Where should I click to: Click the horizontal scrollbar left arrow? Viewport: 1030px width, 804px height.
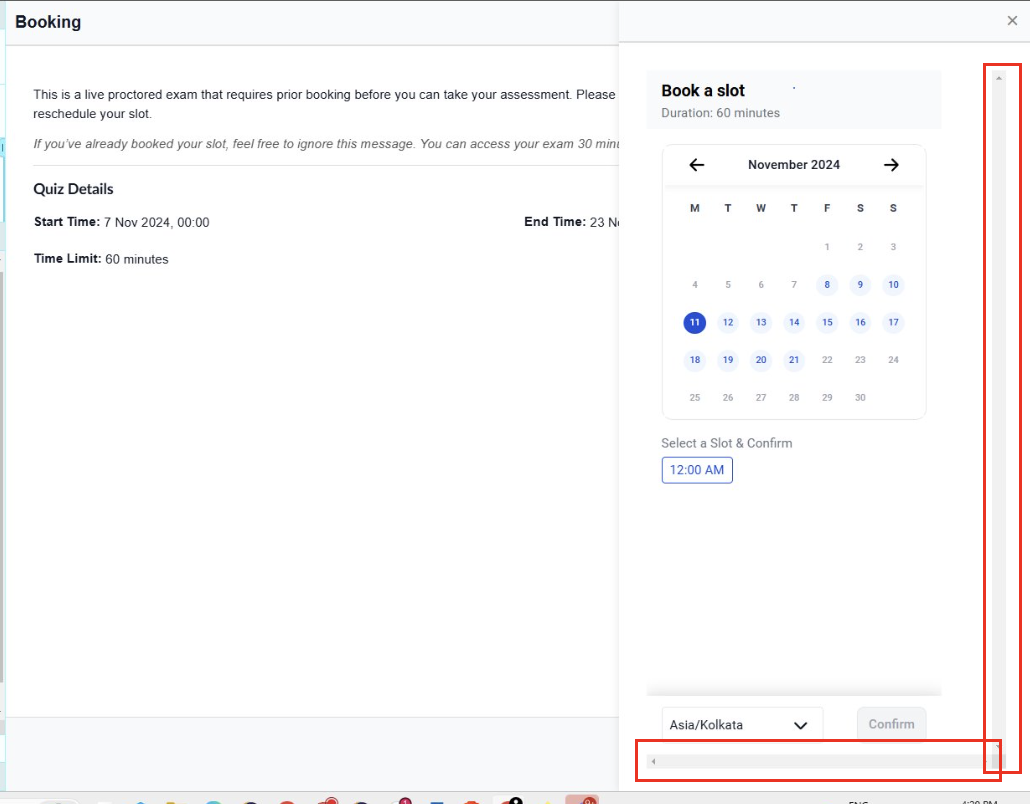(653, 761)
